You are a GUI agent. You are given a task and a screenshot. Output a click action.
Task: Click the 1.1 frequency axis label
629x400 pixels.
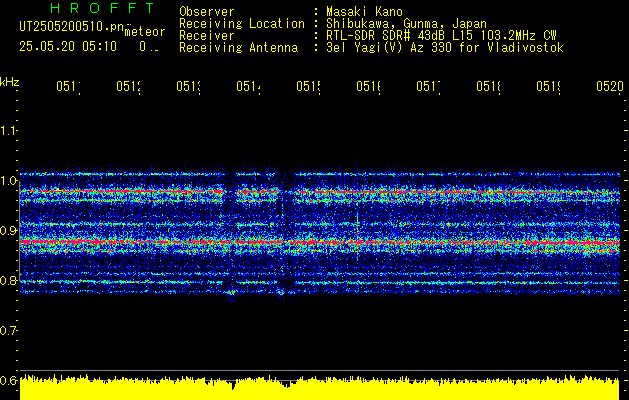coord(8,130)
